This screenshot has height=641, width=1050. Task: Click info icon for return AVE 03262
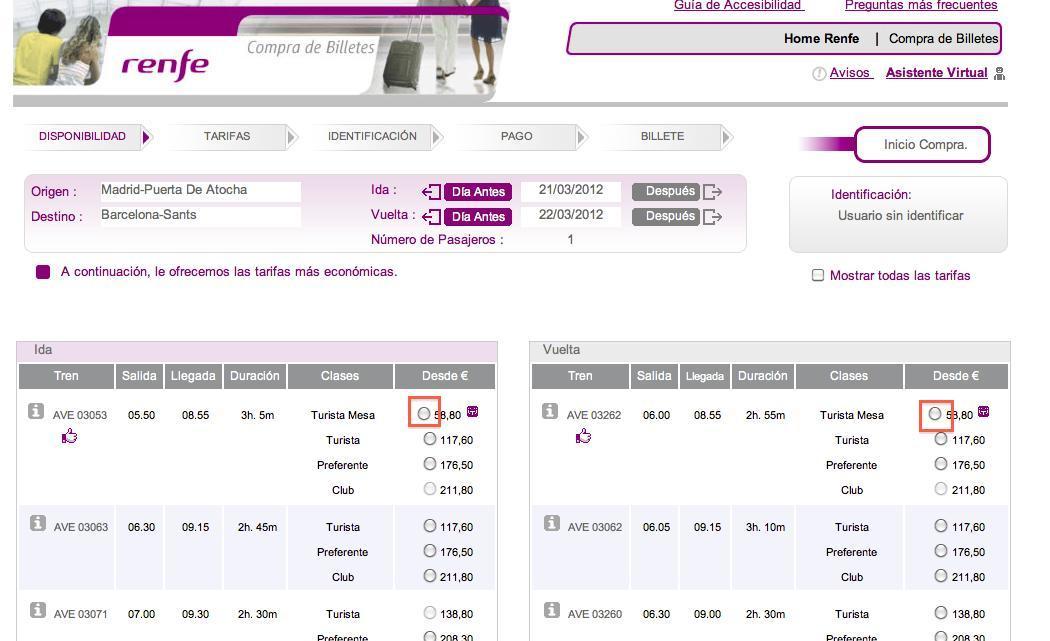pos(550,411)
